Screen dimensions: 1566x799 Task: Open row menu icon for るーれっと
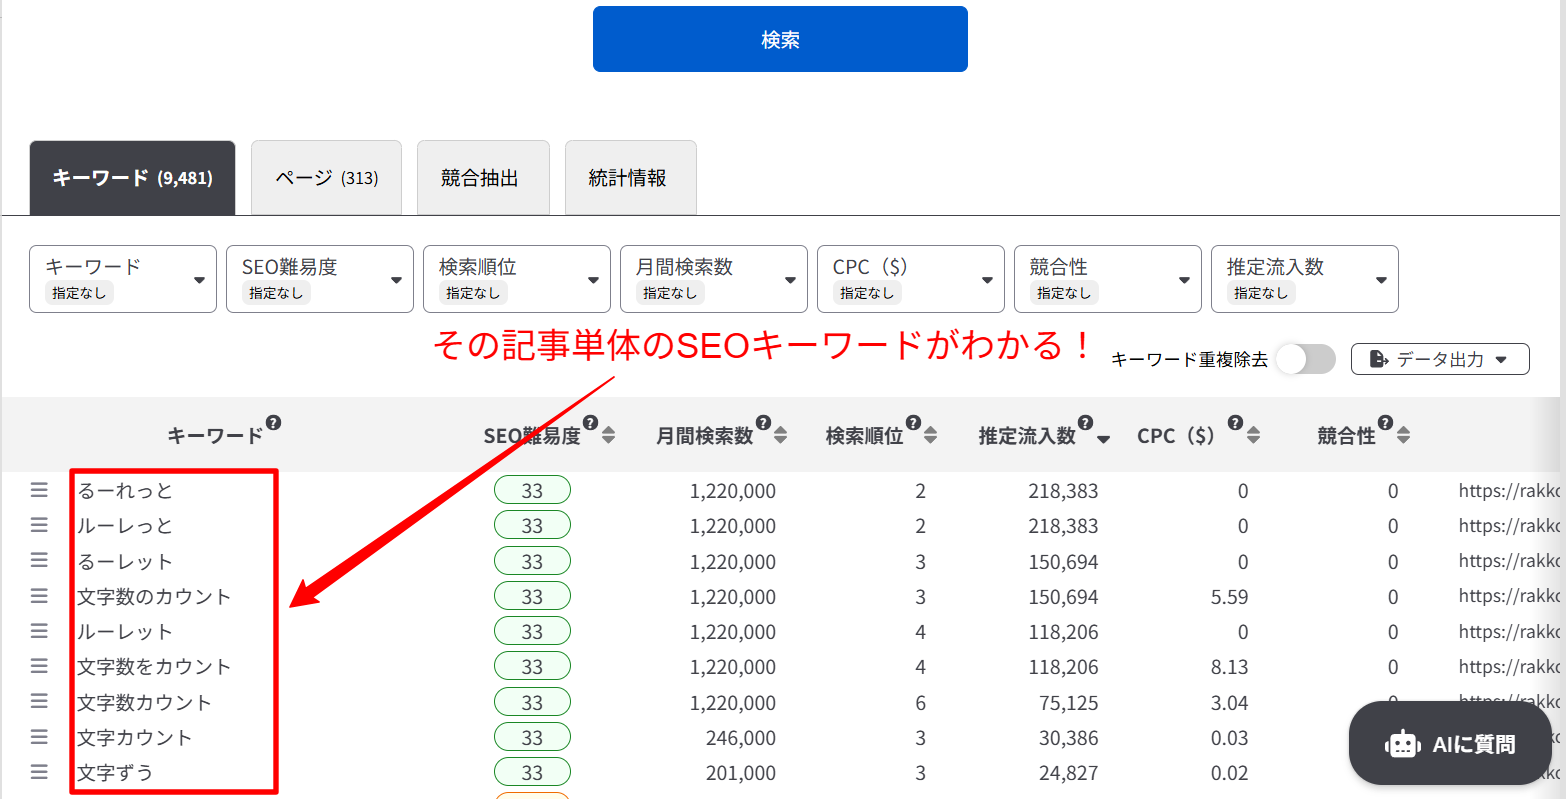pyautogui.click(x=39, y=490)
